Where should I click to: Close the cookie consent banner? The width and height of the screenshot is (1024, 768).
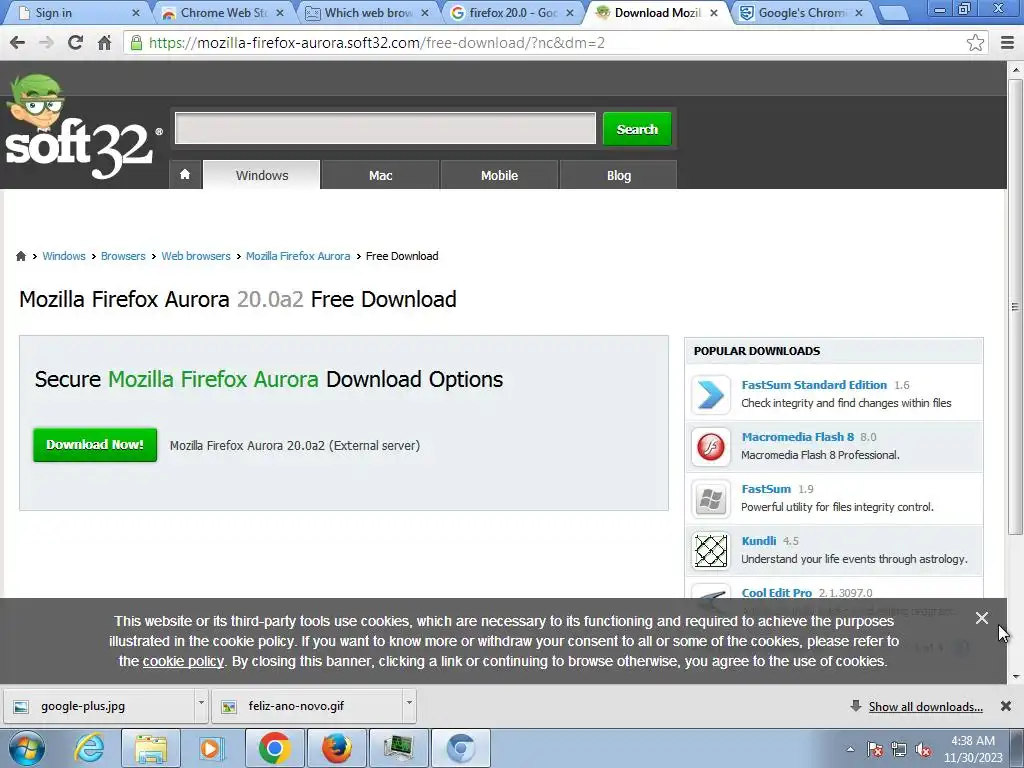click(x=982, y=618)
